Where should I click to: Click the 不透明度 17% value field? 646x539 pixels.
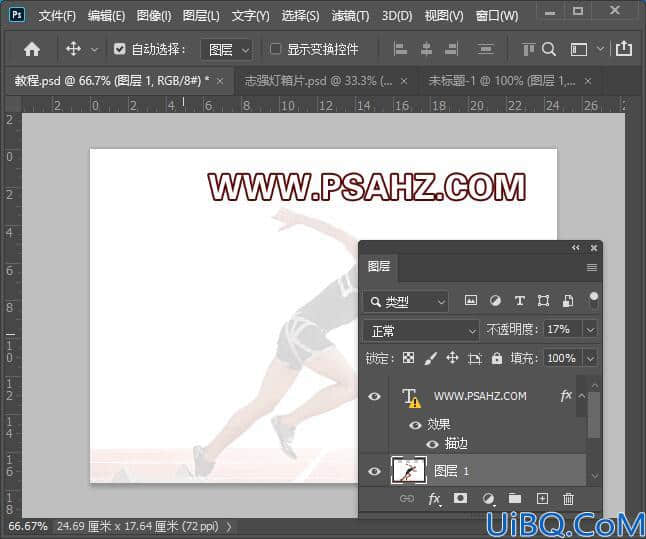[x=562, y=330]
